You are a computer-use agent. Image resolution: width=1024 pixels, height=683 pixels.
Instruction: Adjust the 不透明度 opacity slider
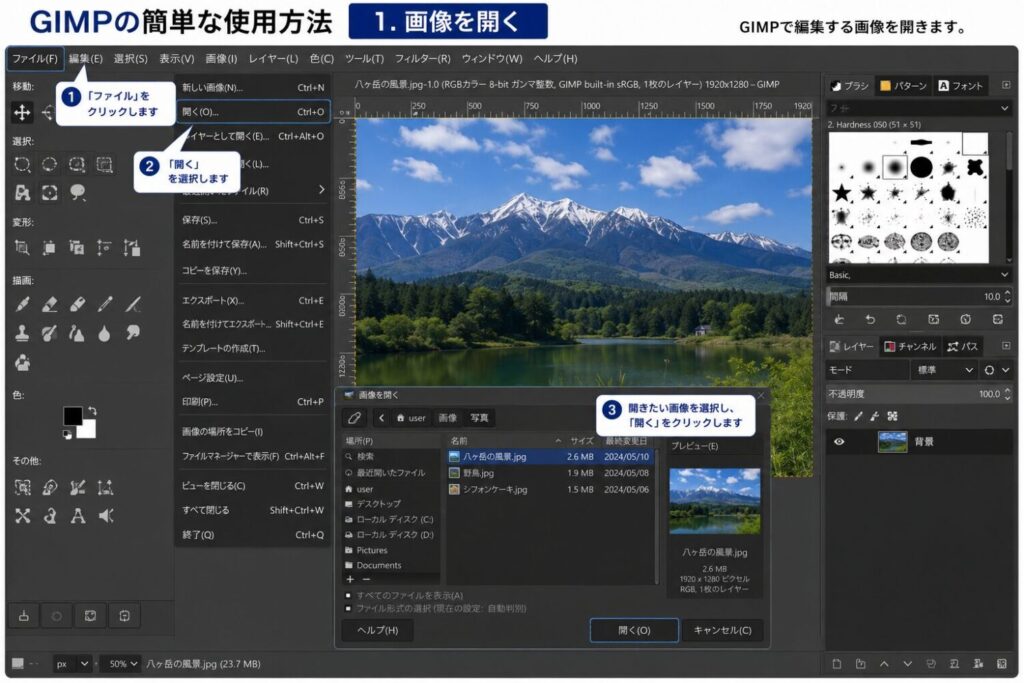pos(920,394)
